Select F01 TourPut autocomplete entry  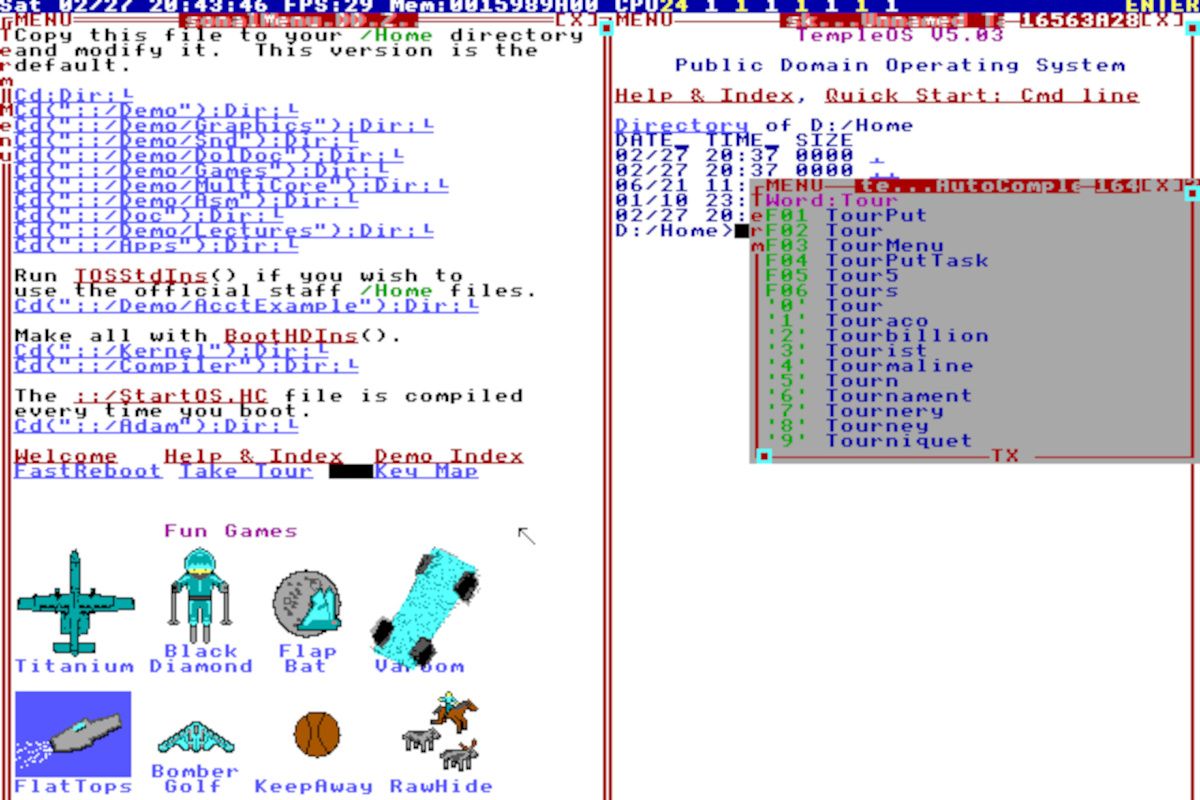coord(846,216)
